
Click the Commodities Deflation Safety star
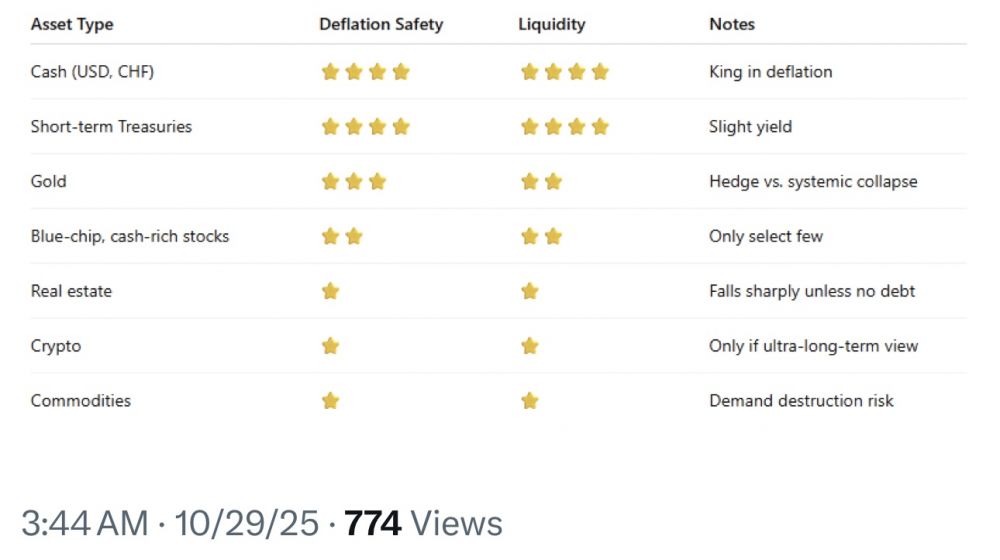tap(330, 401)
